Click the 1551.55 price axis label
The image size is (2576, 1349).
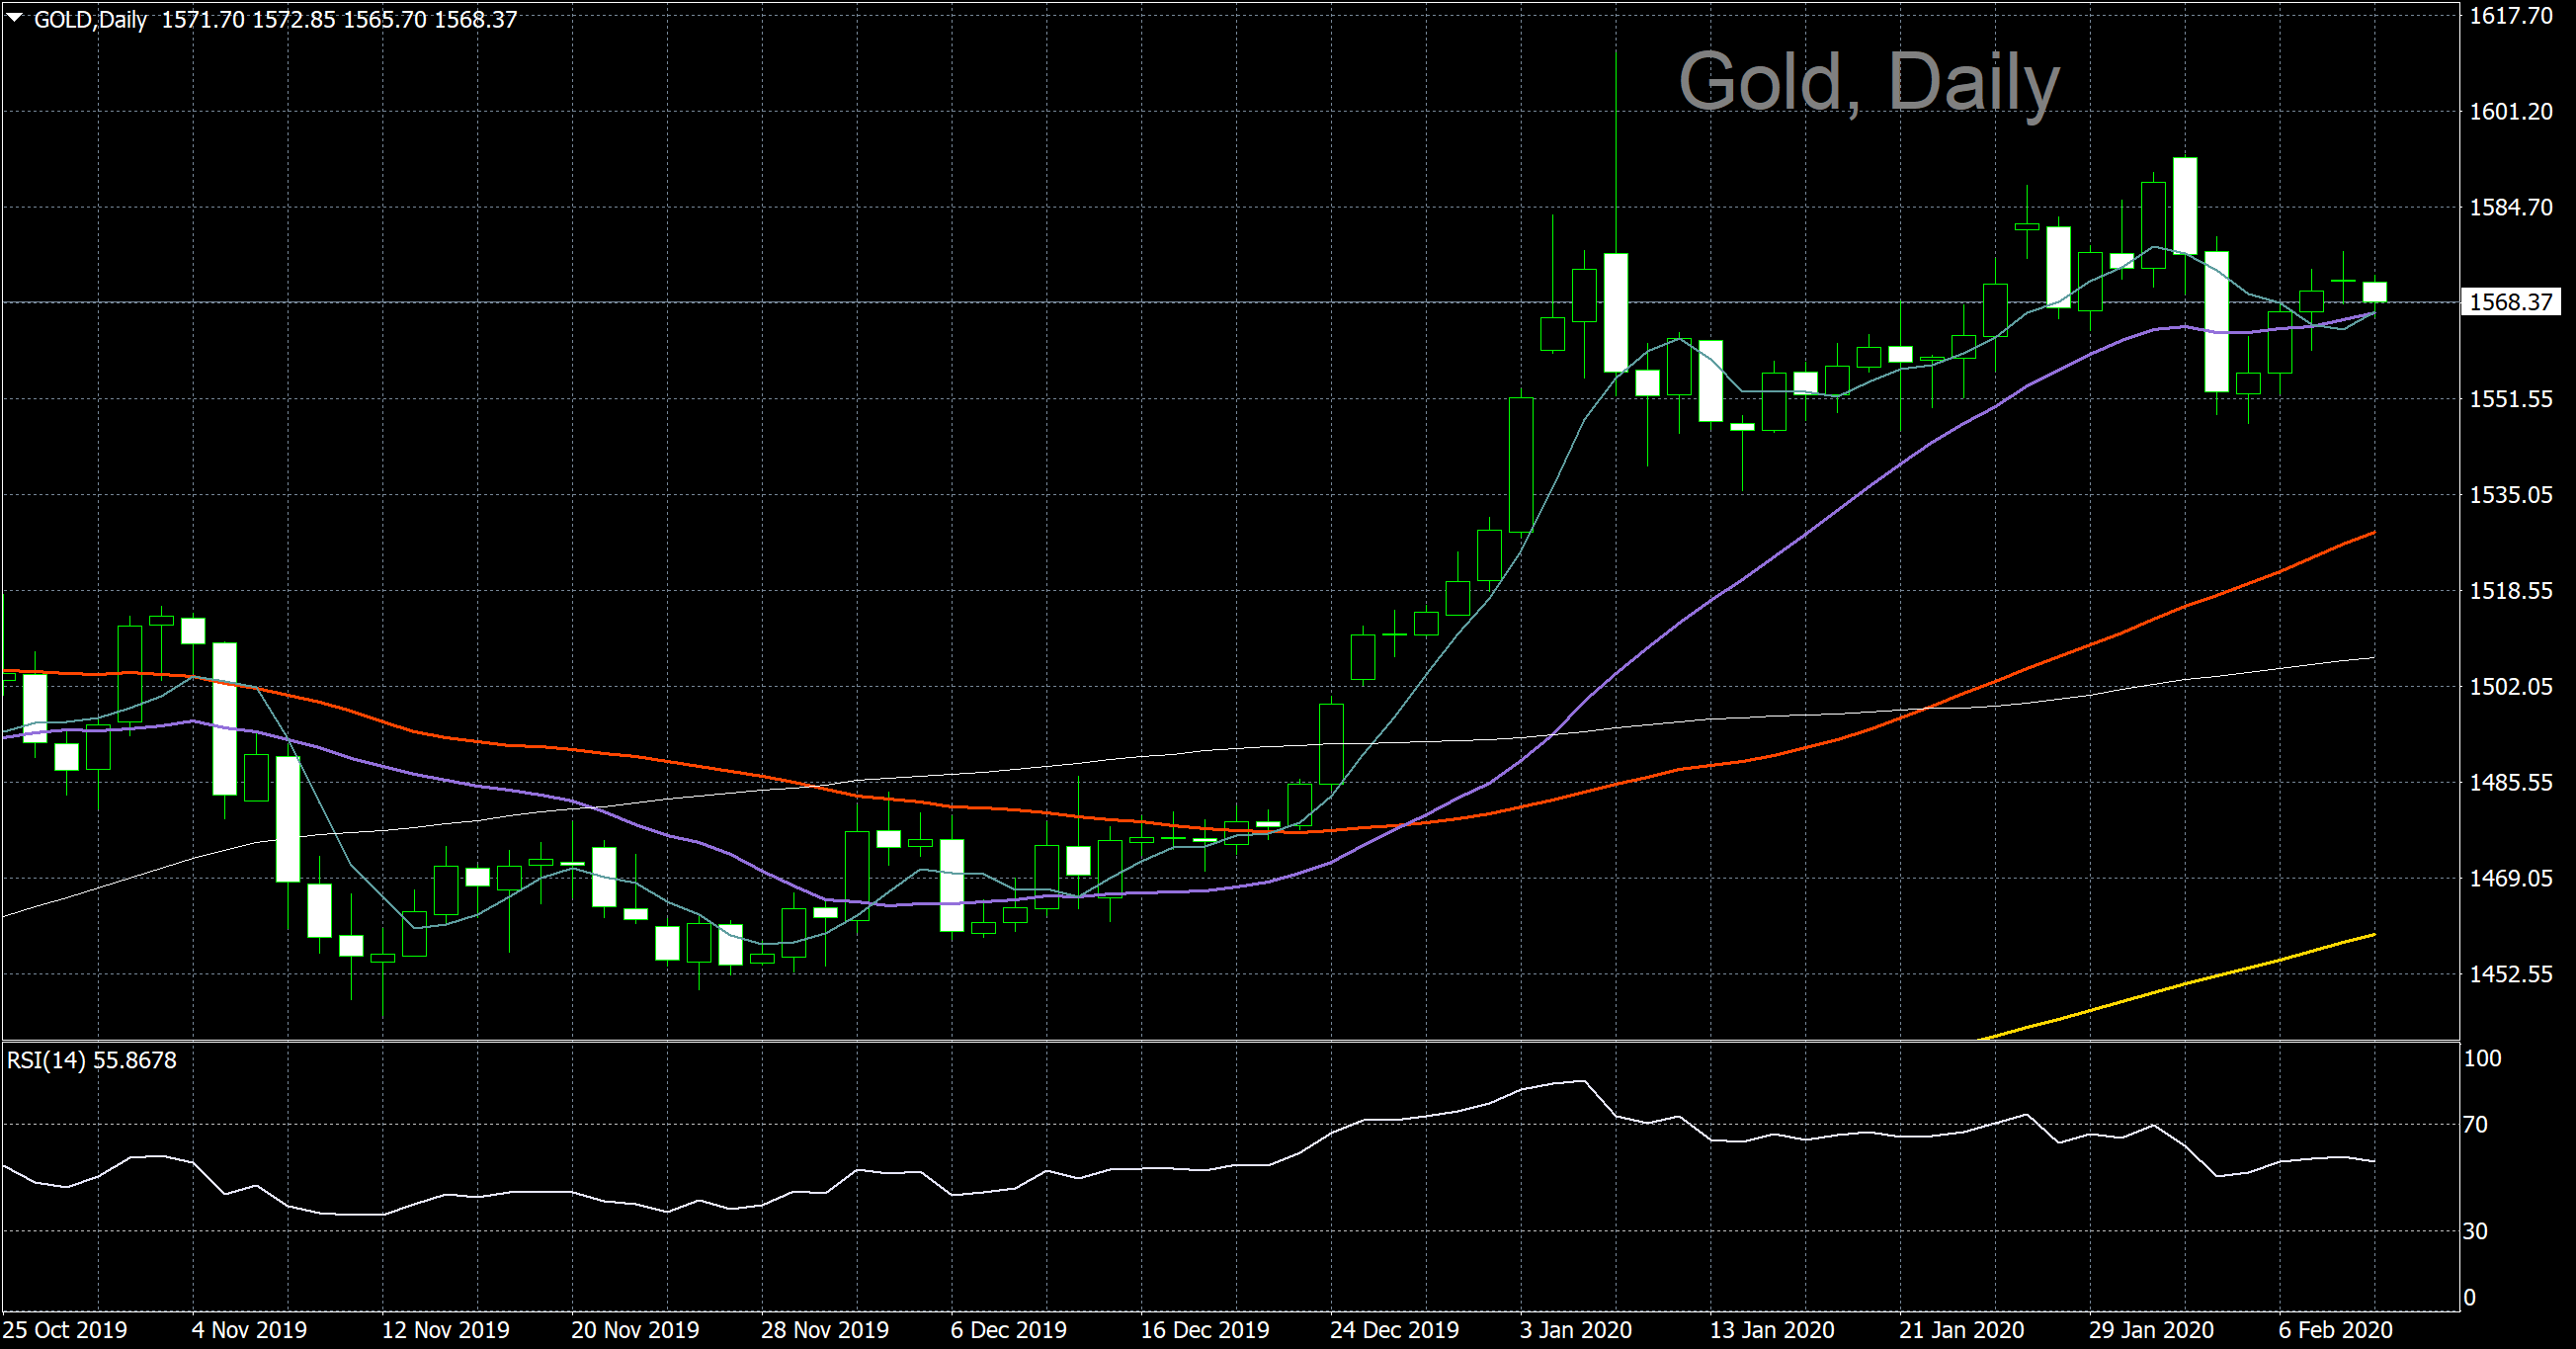2511,399
